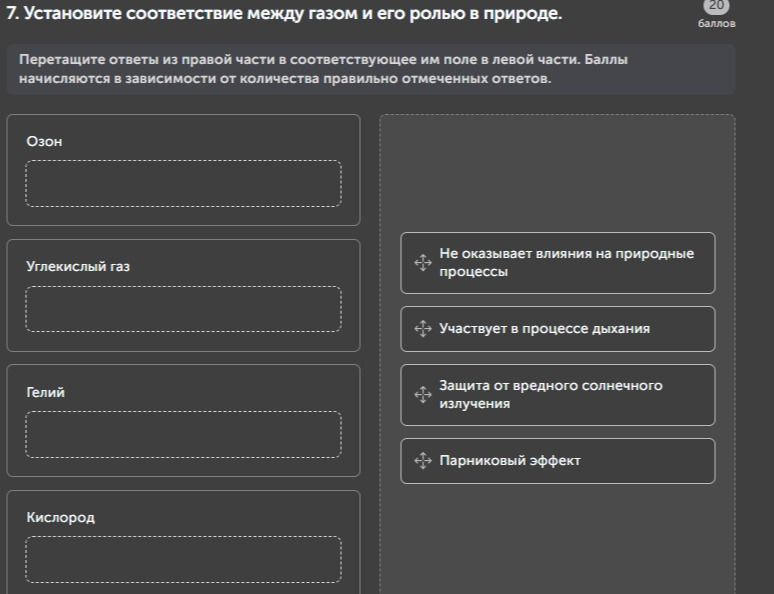Click the 20 баллов score badge

[x=716, y=14]
